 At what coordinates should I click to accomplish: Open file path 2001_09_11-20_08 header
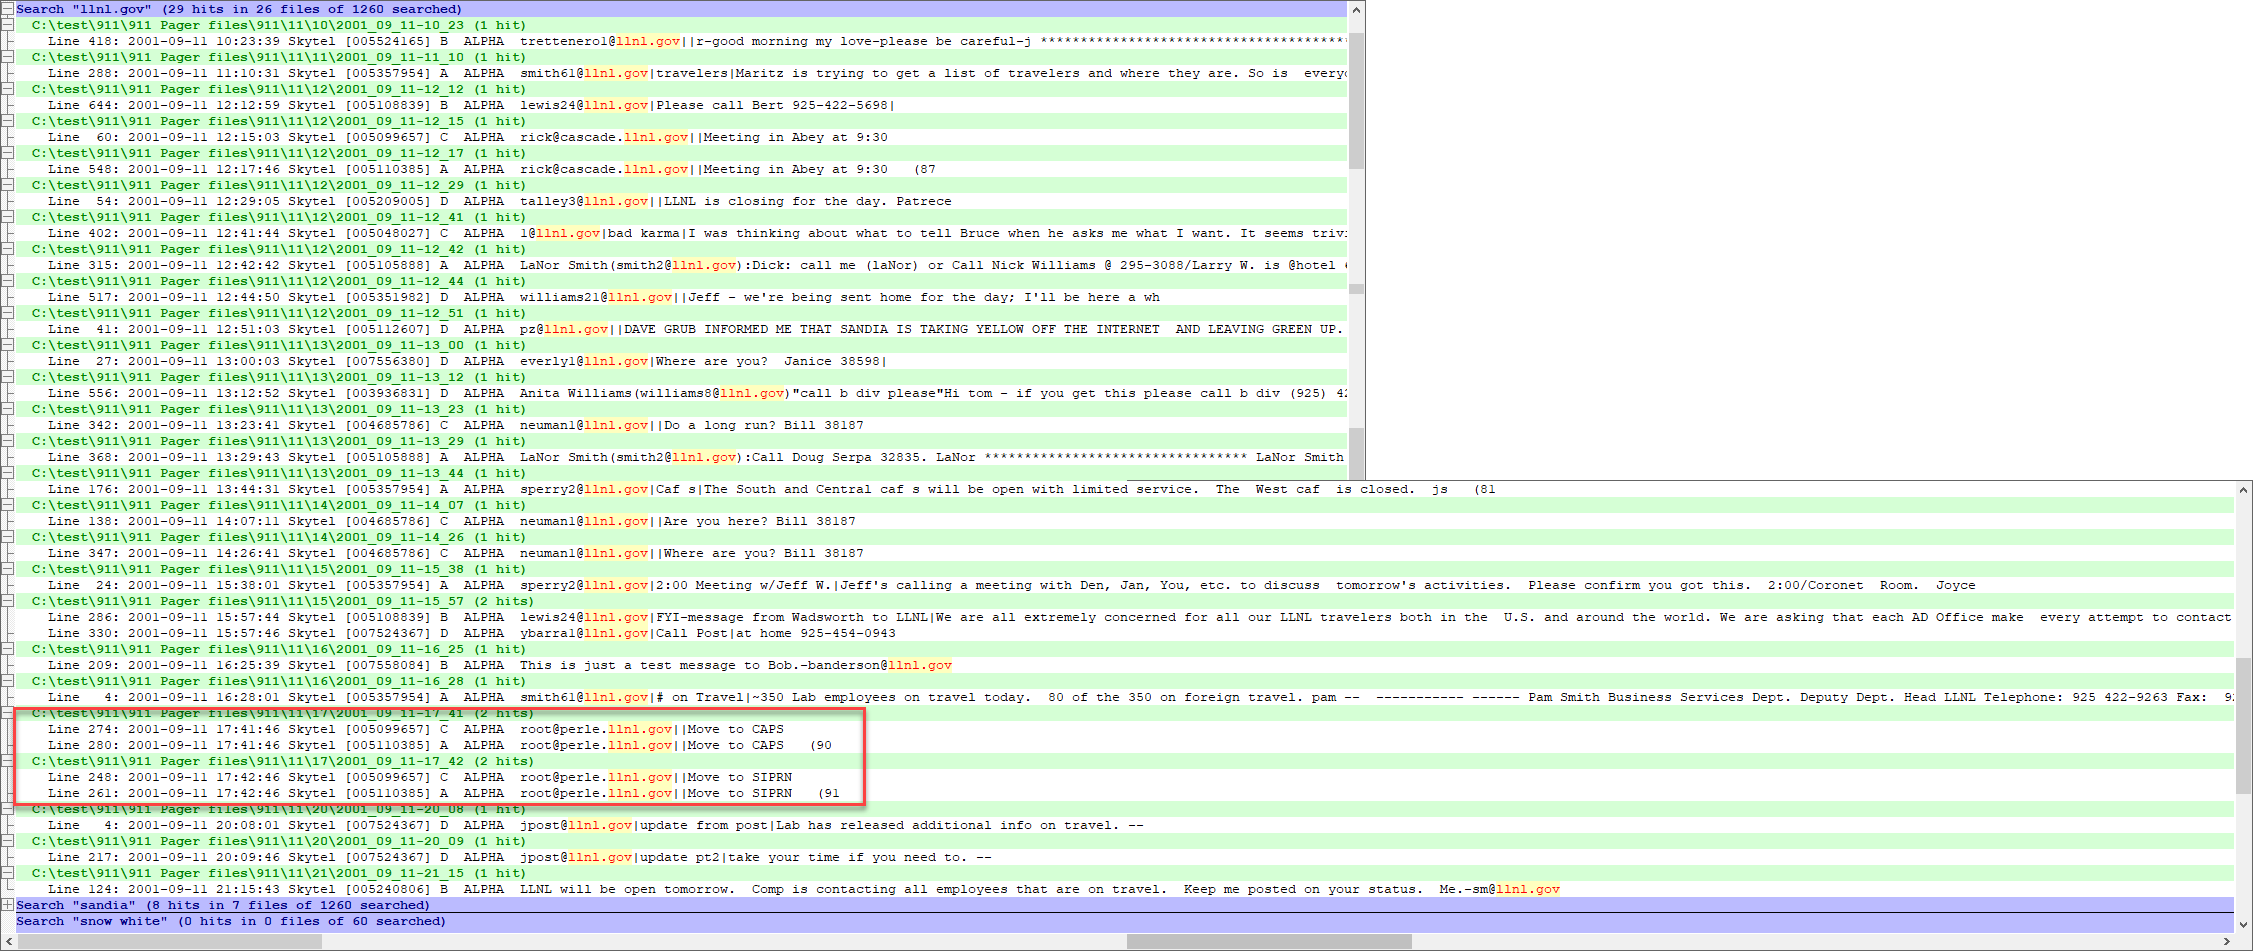(278, 809)
